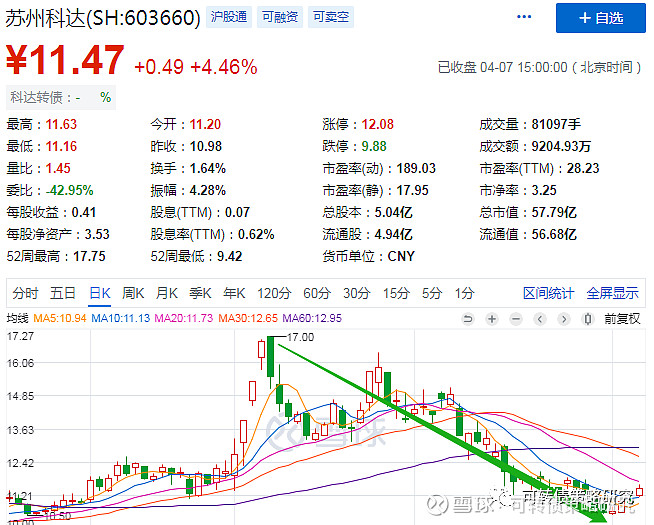Image resolution: width=654 pixels, height=525 pixels.
Task: Click the 量比 value 1.45
Action: 58,168
